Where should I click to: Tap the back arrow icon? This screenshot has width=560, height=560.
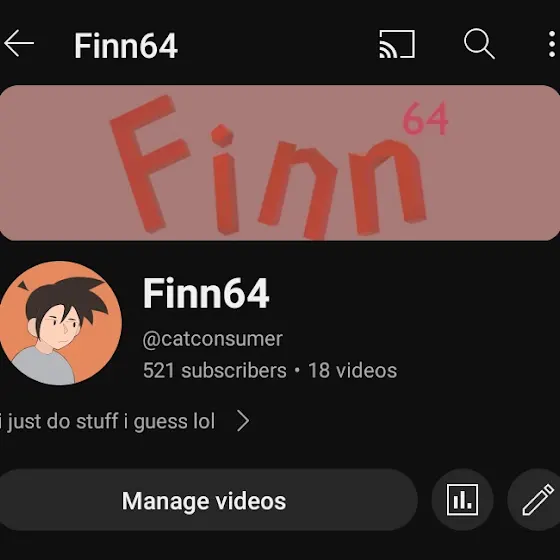tap(19, 44)
